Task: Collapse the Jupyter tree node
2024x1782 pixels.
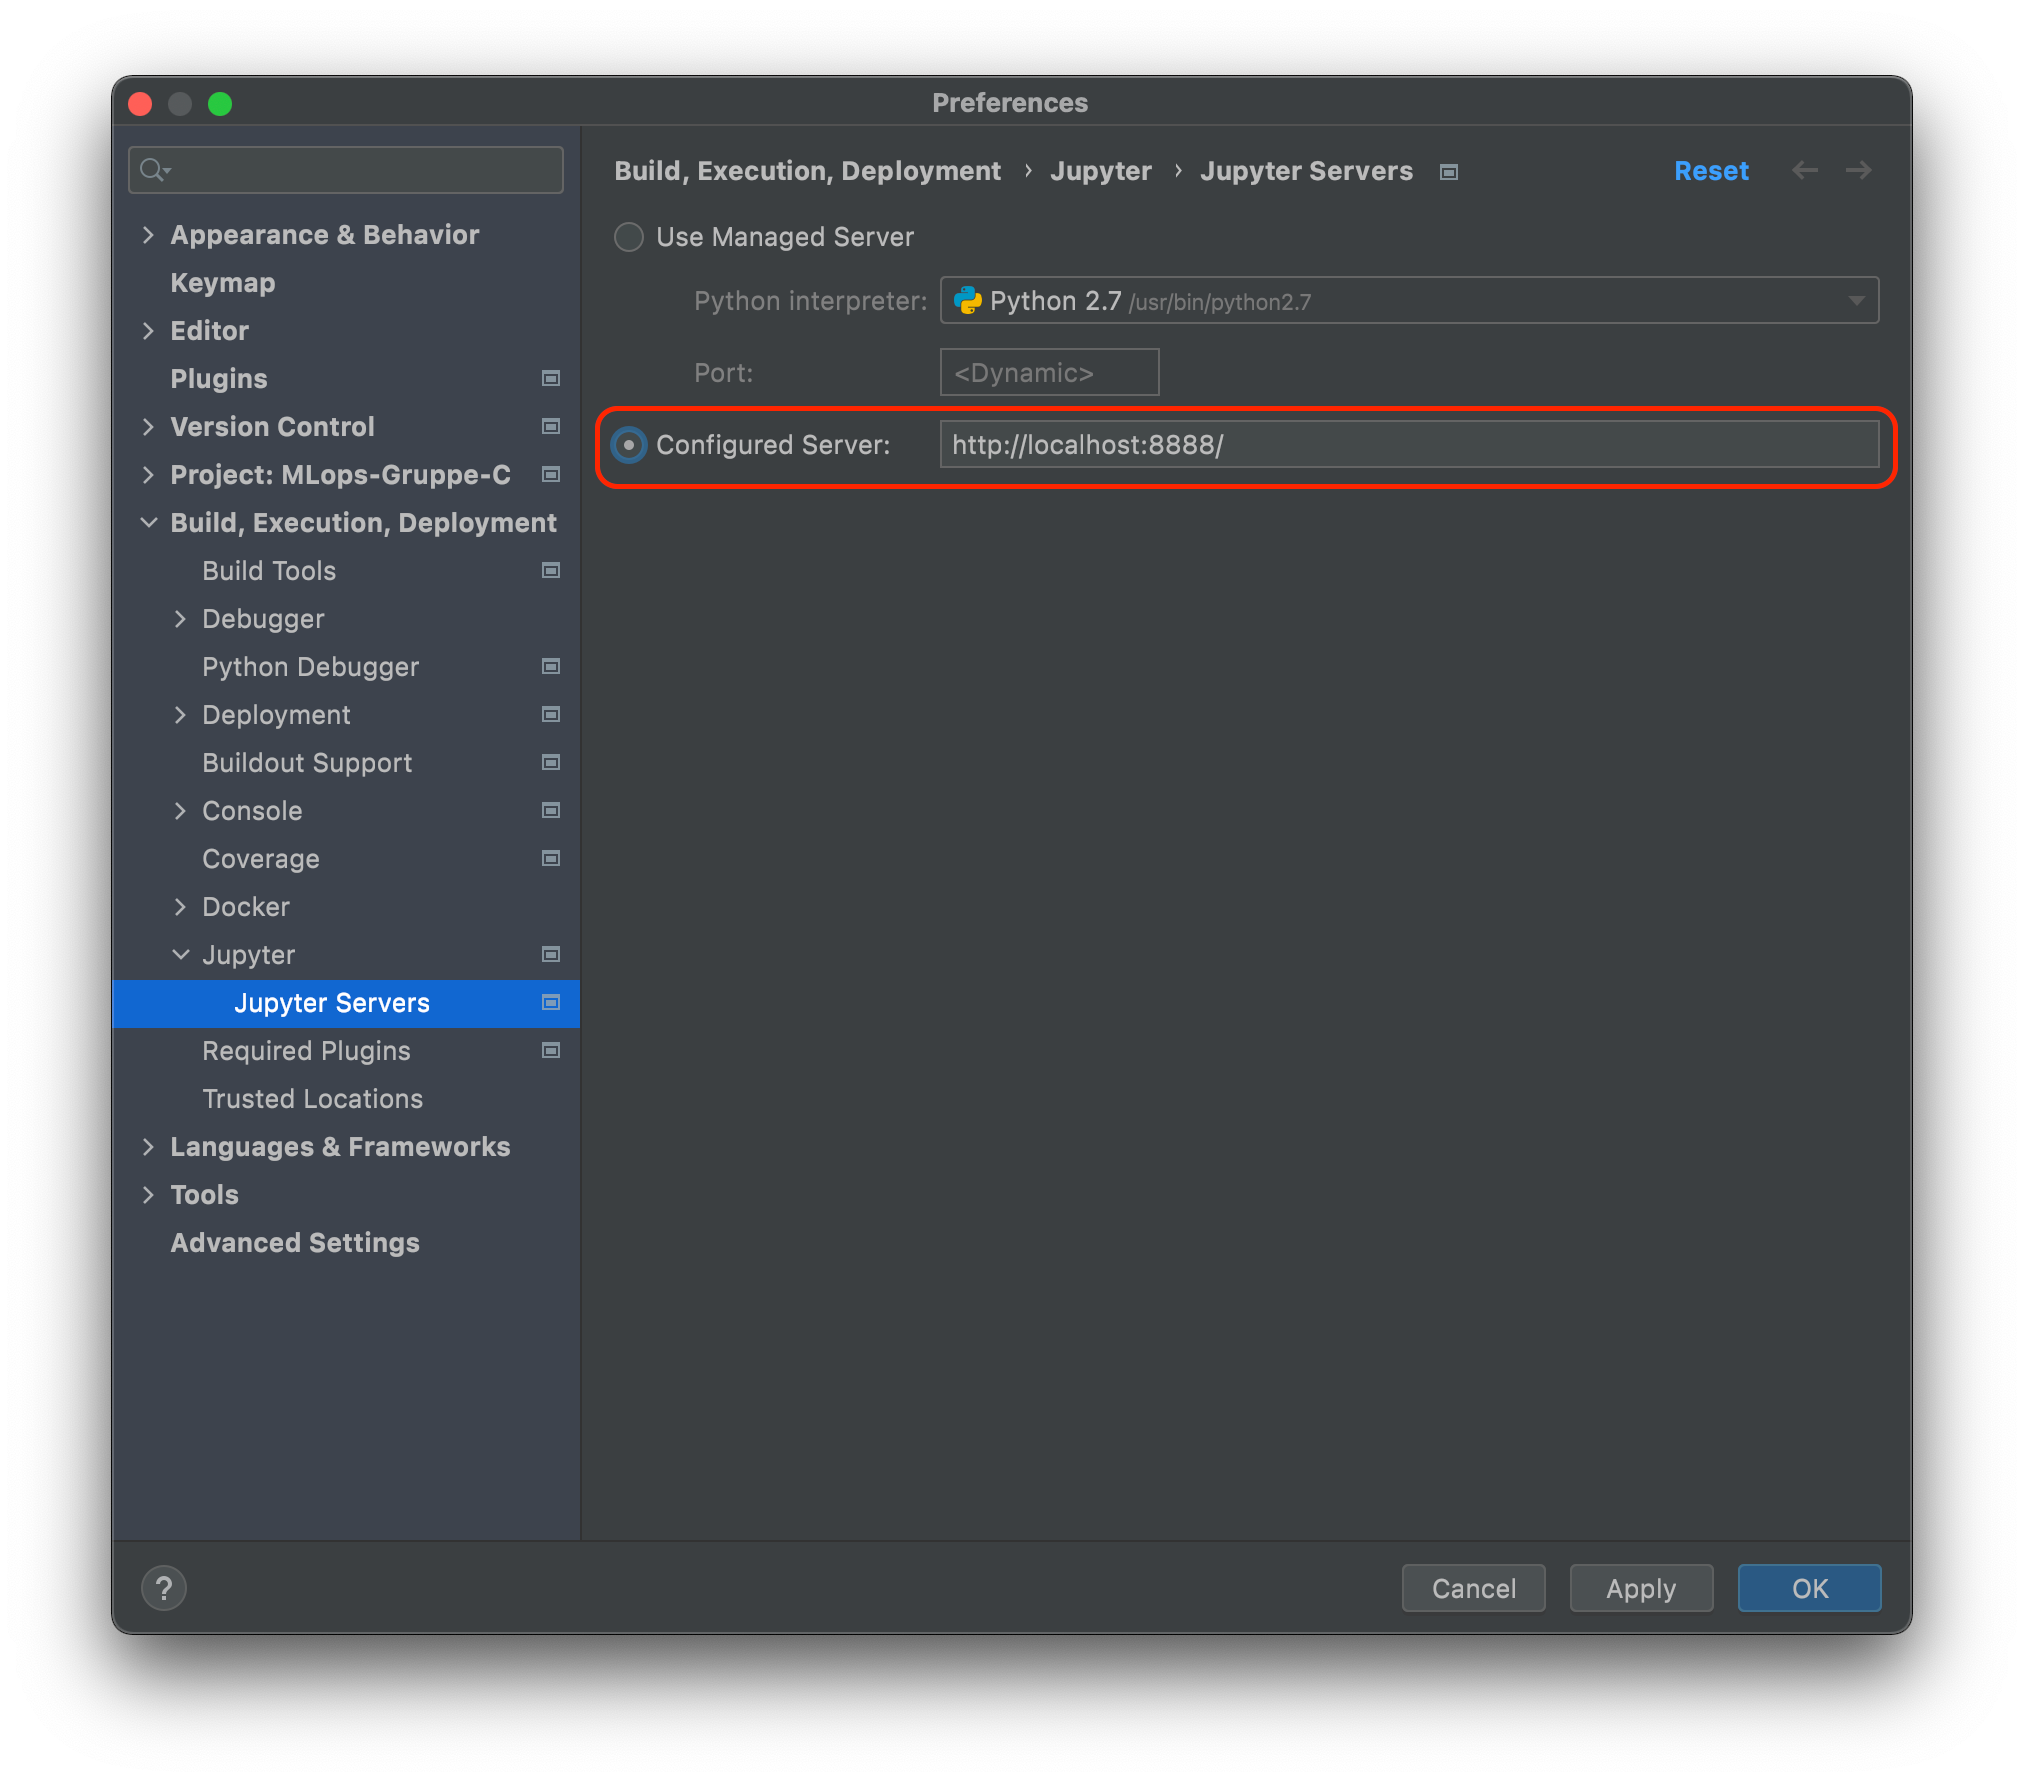Action: coord(181,955)
